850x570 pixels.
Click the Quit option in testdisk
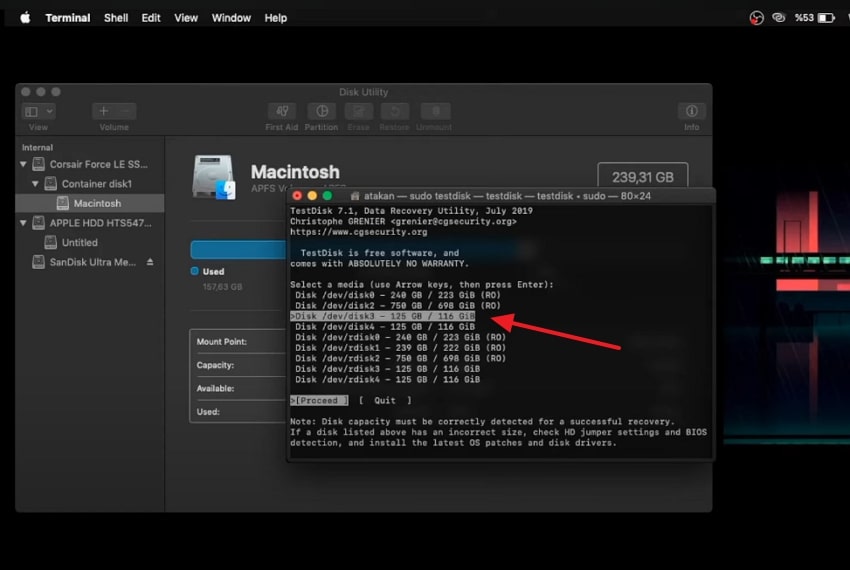385,400
